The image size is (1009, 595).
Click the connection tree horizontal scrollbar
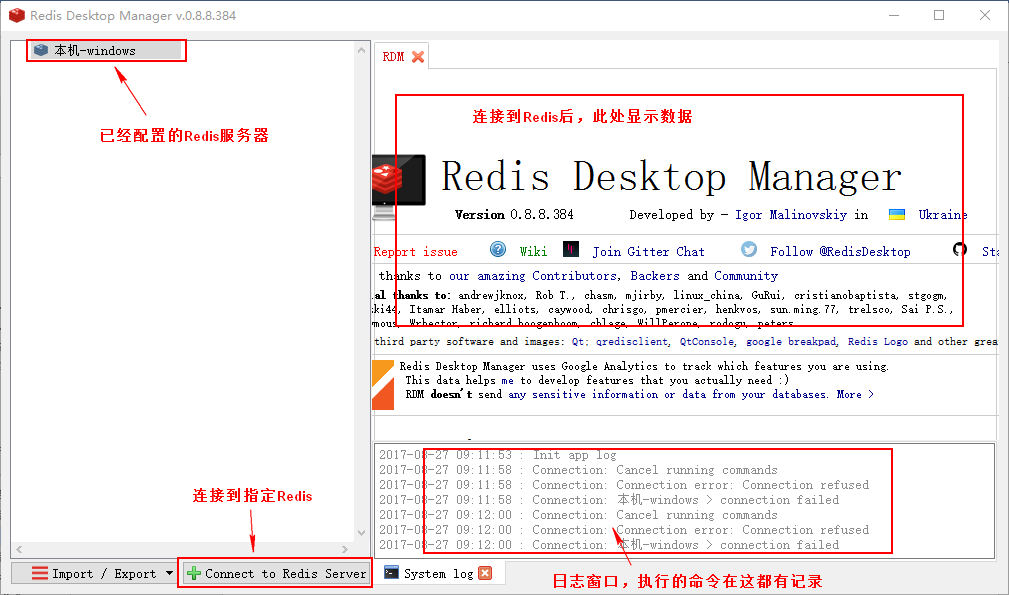click(180, 550)
